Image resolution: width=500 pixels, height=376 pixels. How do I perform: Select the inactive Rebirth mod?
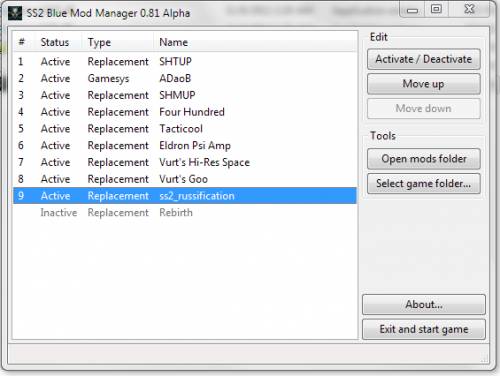point(185,212)
